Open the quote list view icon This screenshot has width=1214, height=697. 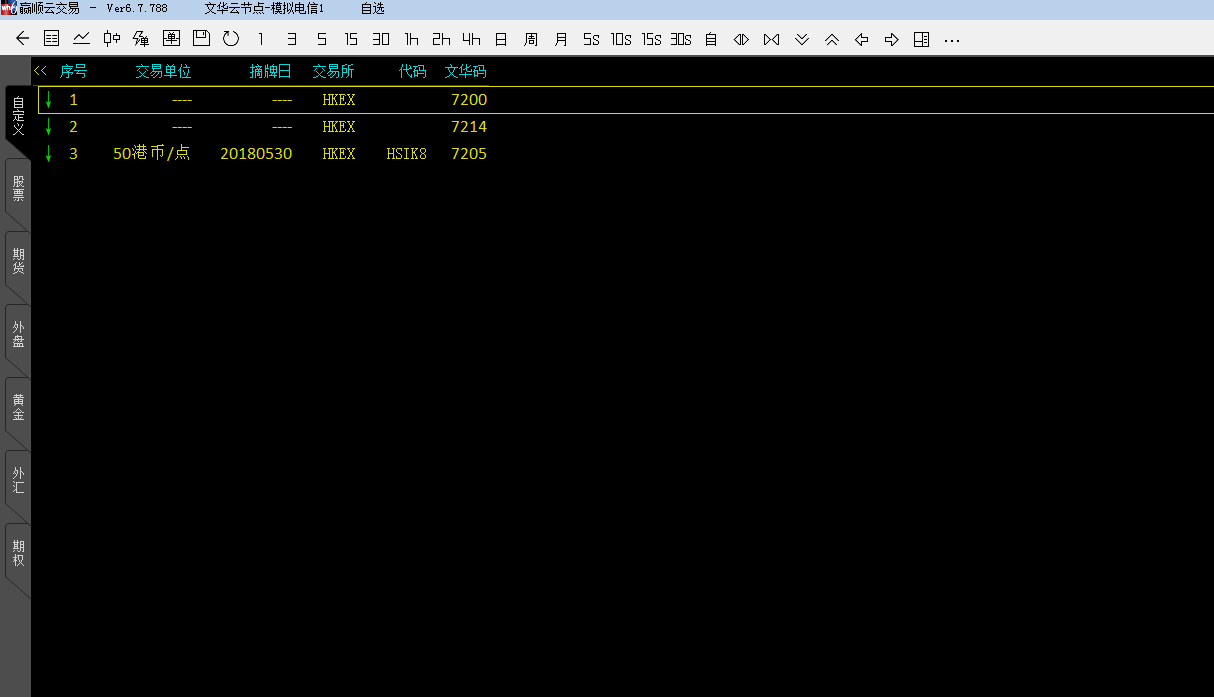point(52,39)
